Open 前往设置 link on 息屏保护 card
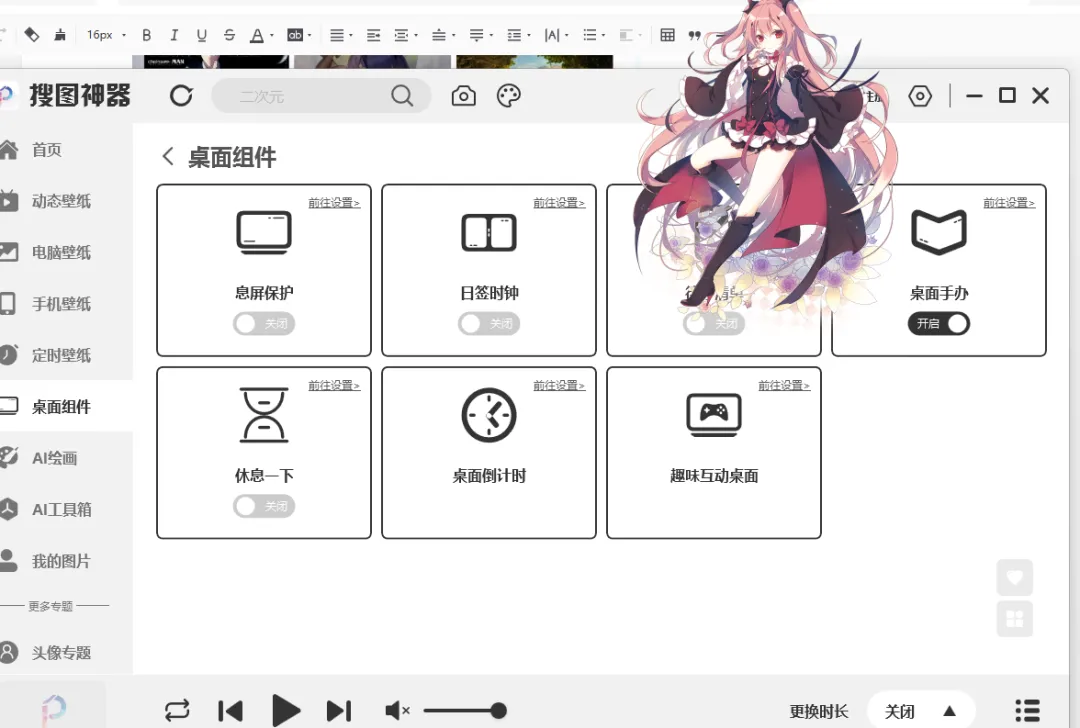Screen dimensions: 1080x728 point(334,202)
